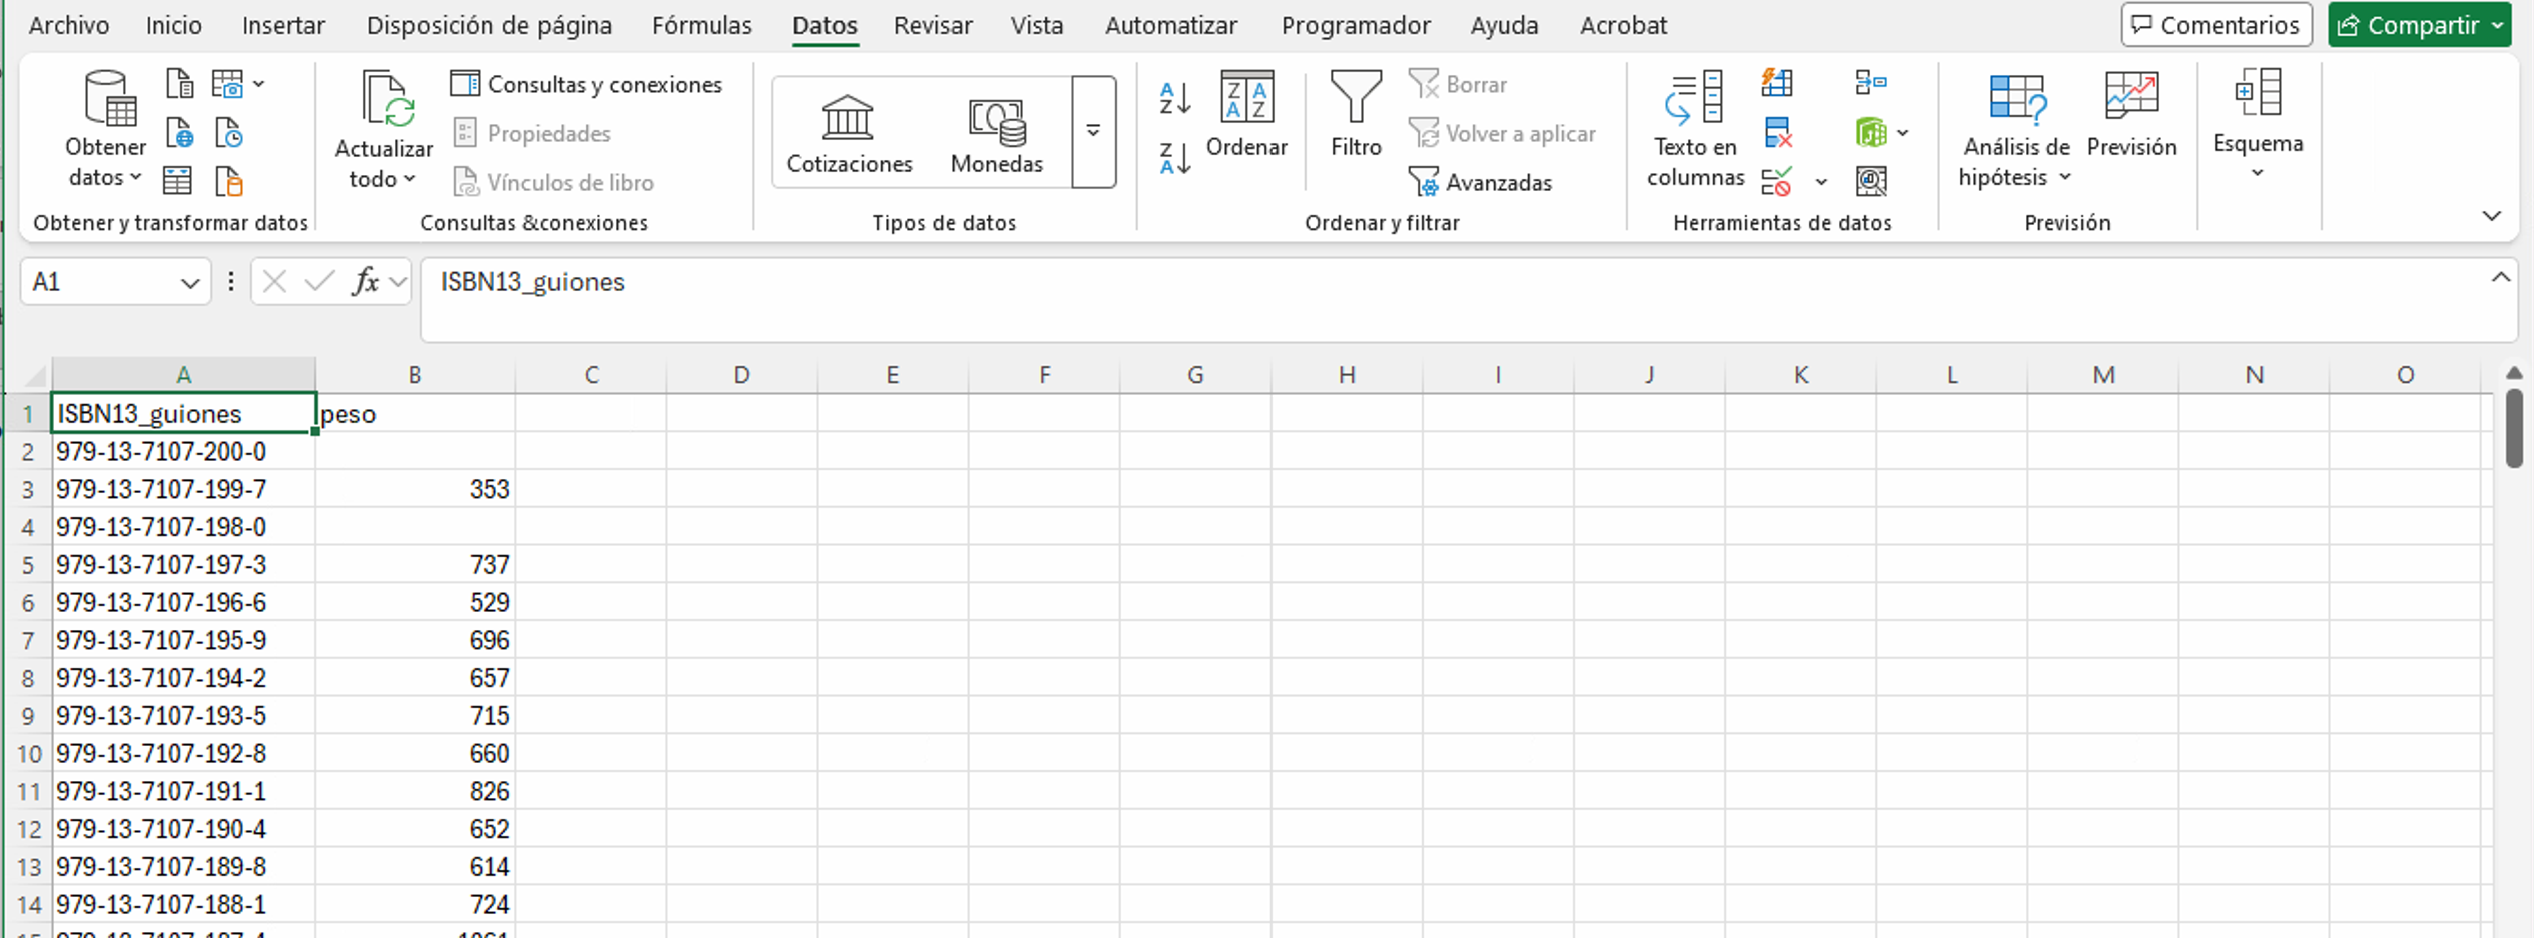
Task: Select column B header
Action: click(x=415, y=375)
